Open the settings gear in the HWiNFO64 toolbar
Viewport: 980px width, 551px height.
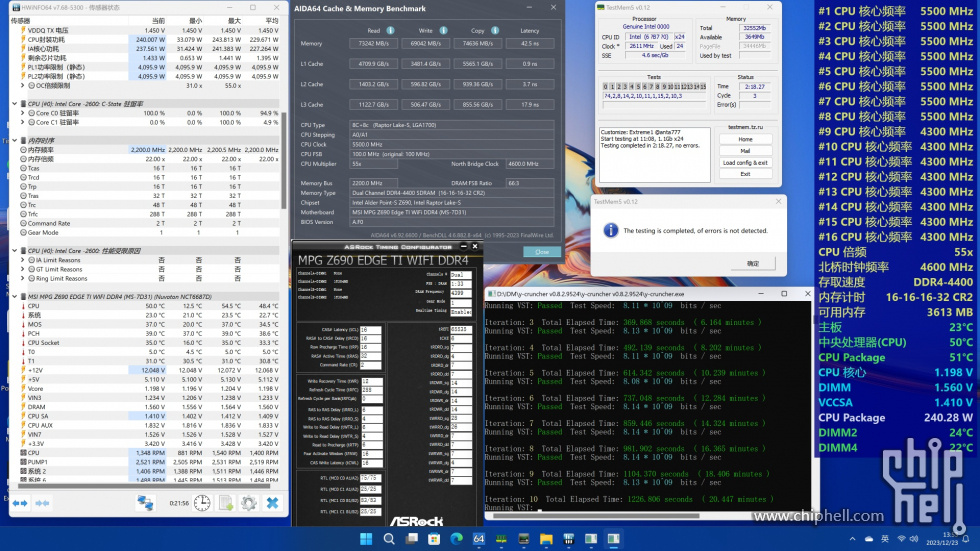(x=249, y=503)
